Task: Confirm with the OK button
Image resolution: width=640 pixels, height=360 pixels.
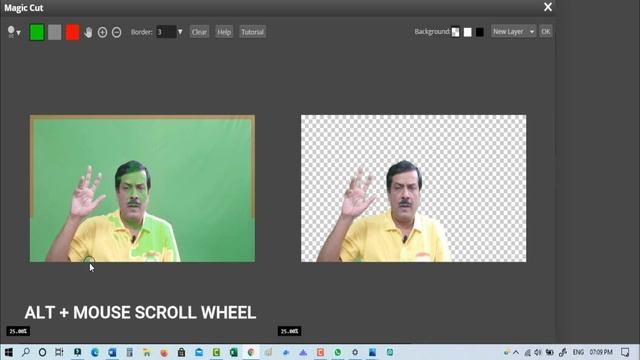Action: coord(546,31)
